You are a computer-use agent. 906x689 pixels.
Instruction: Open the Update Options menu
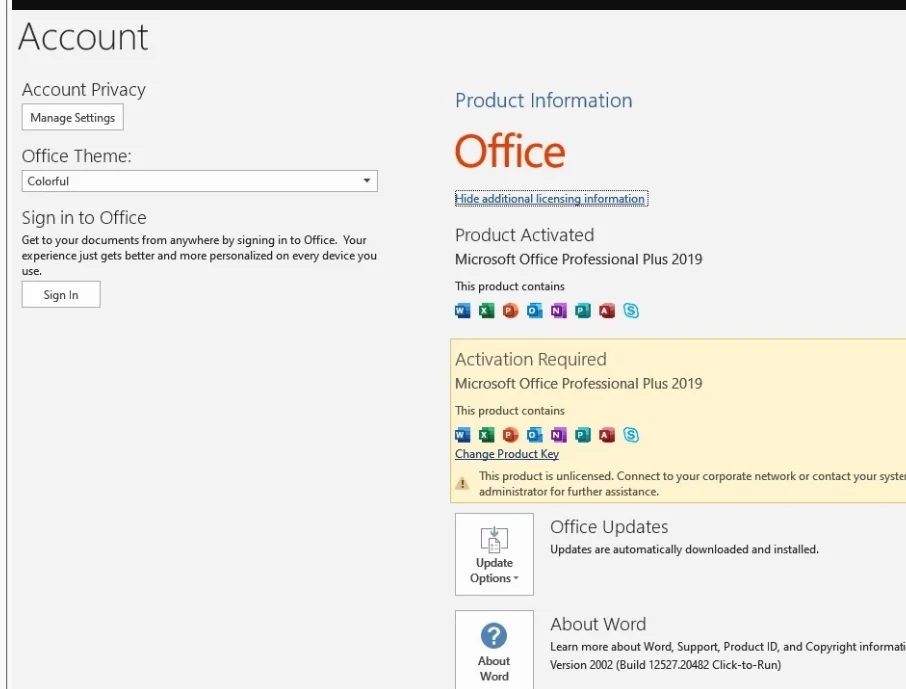(x=494, y=554)
